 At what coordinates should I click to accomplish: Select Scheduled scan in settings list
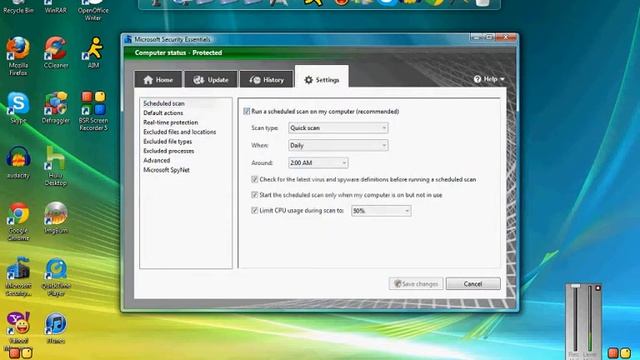pos(164,104)
